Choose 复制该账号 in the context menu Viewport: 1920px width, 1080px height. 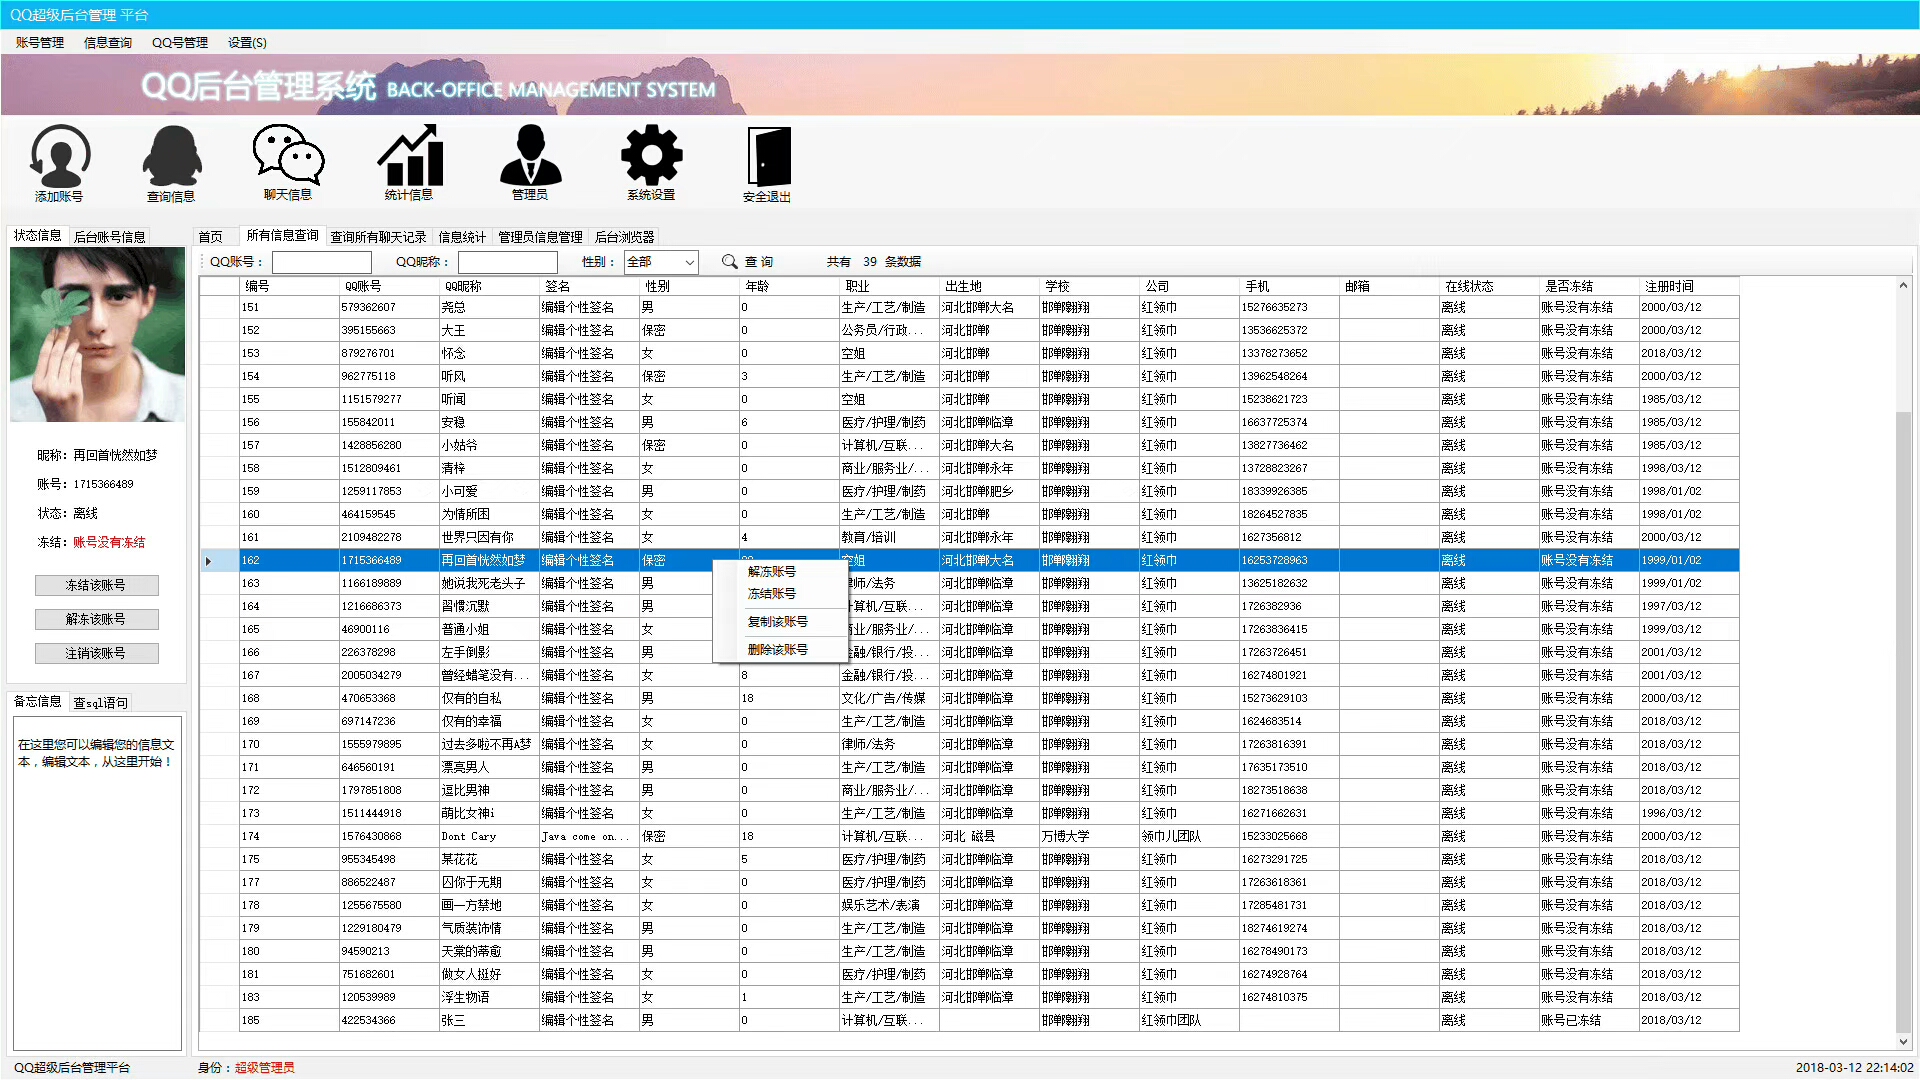tap(778, 622)
